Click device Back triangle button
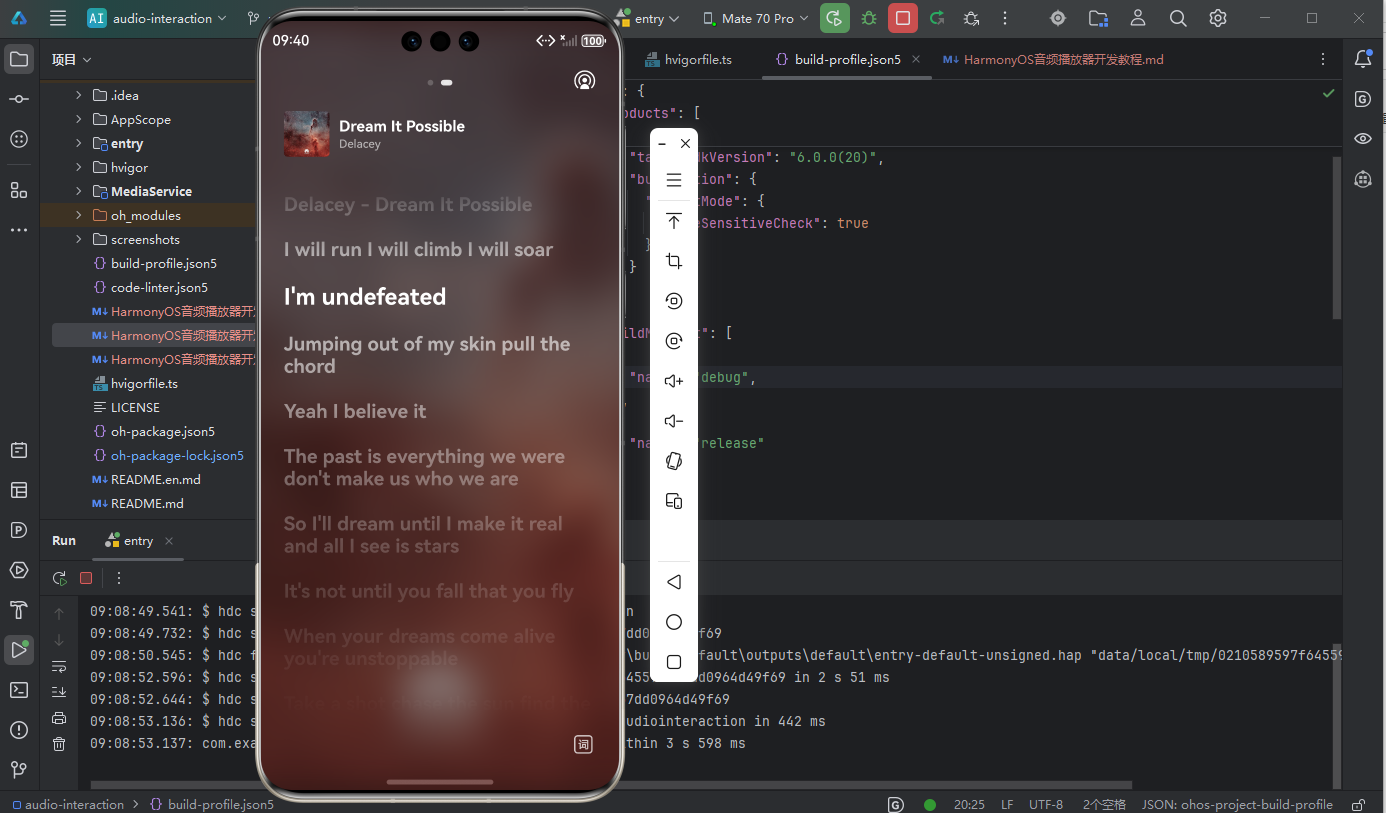 [x=674, y=582]
